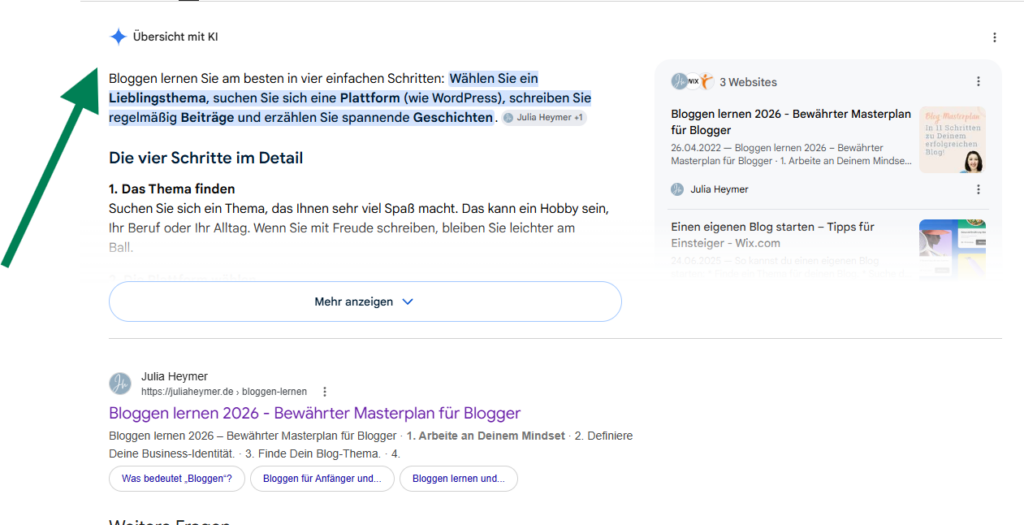This screenshot has width=1024, height=525.
Task: Expand AI overview with Mehr anzeigen
Action: pos(365,302)
